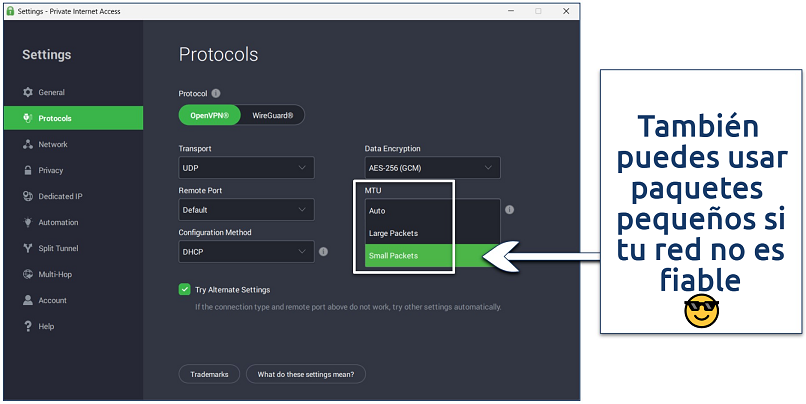Screen dimensions: 806x404
Task: Click the Account person icon
Action: pyautogui.click(x=28, y=300)
